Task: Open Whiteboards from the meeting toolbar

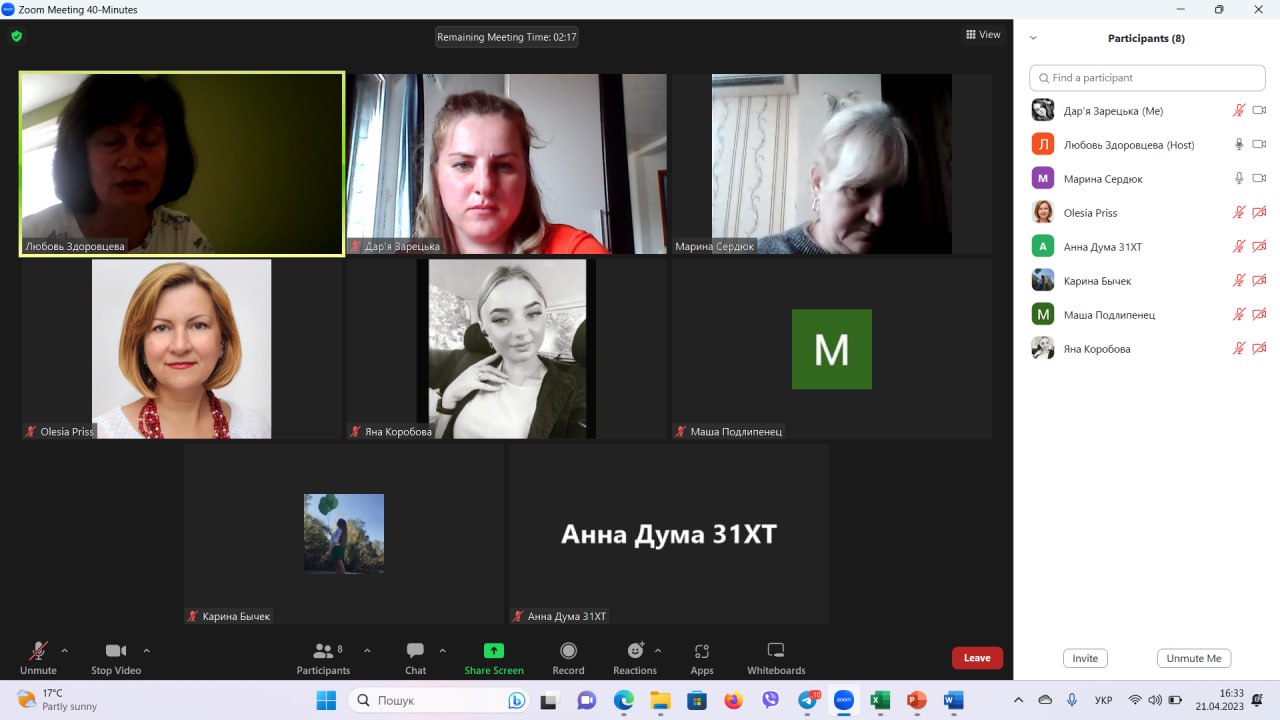Action: [776, 658]
